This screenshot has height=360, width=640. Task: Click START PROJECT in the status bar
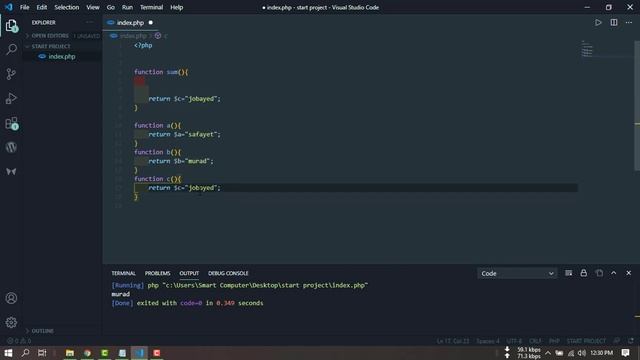(x=586, y=341)
